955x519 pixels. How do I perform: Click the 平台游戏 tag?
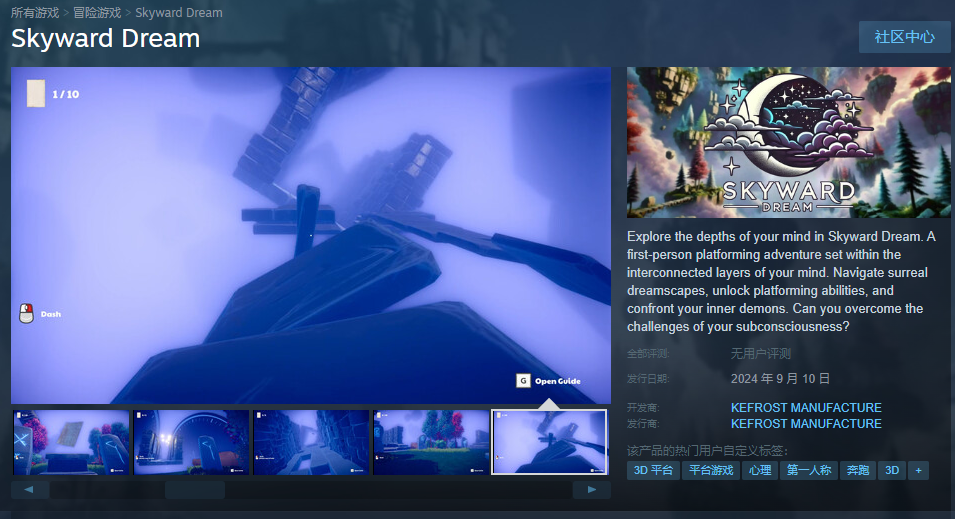[711, 470]
